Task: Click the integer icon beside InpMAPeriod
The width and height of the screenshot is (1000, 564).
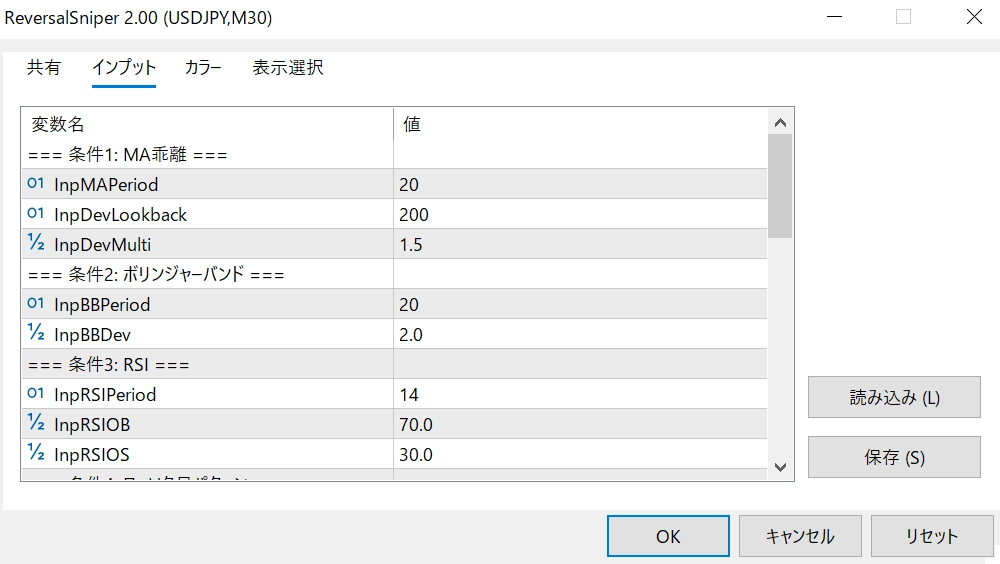Action: pyautogui.click(x=36, y=184)
